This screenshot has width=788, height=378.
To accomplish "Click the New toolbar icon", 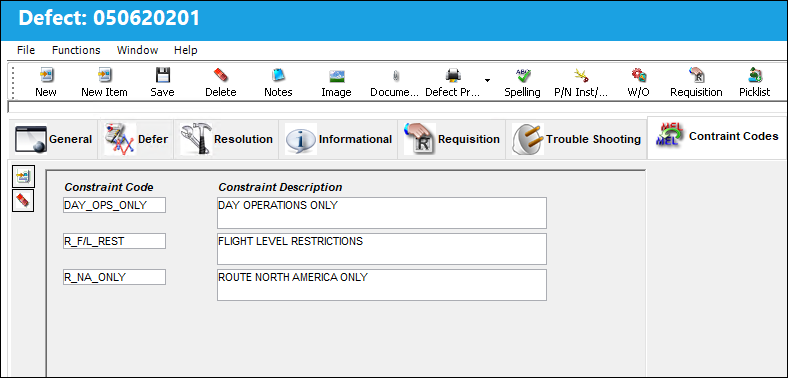I will (x=46, y=75).
